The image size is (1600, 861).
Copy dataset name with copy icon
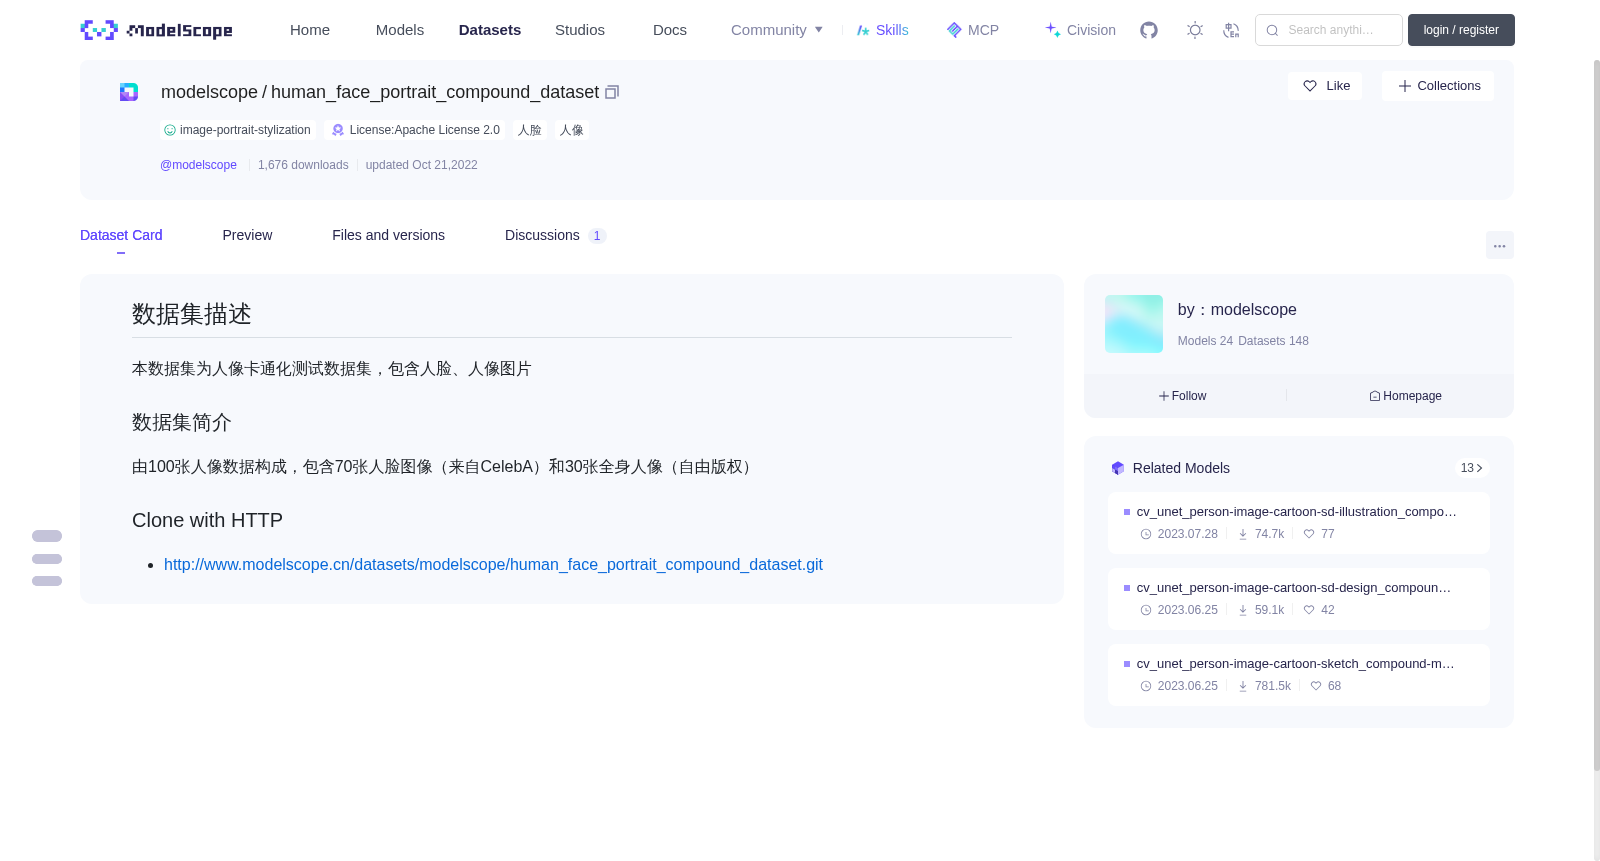612,92
